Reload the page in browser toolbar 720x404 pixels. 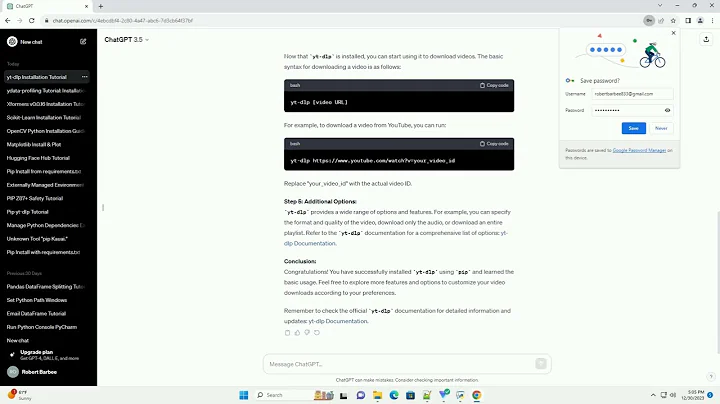[x=32, y=21]
